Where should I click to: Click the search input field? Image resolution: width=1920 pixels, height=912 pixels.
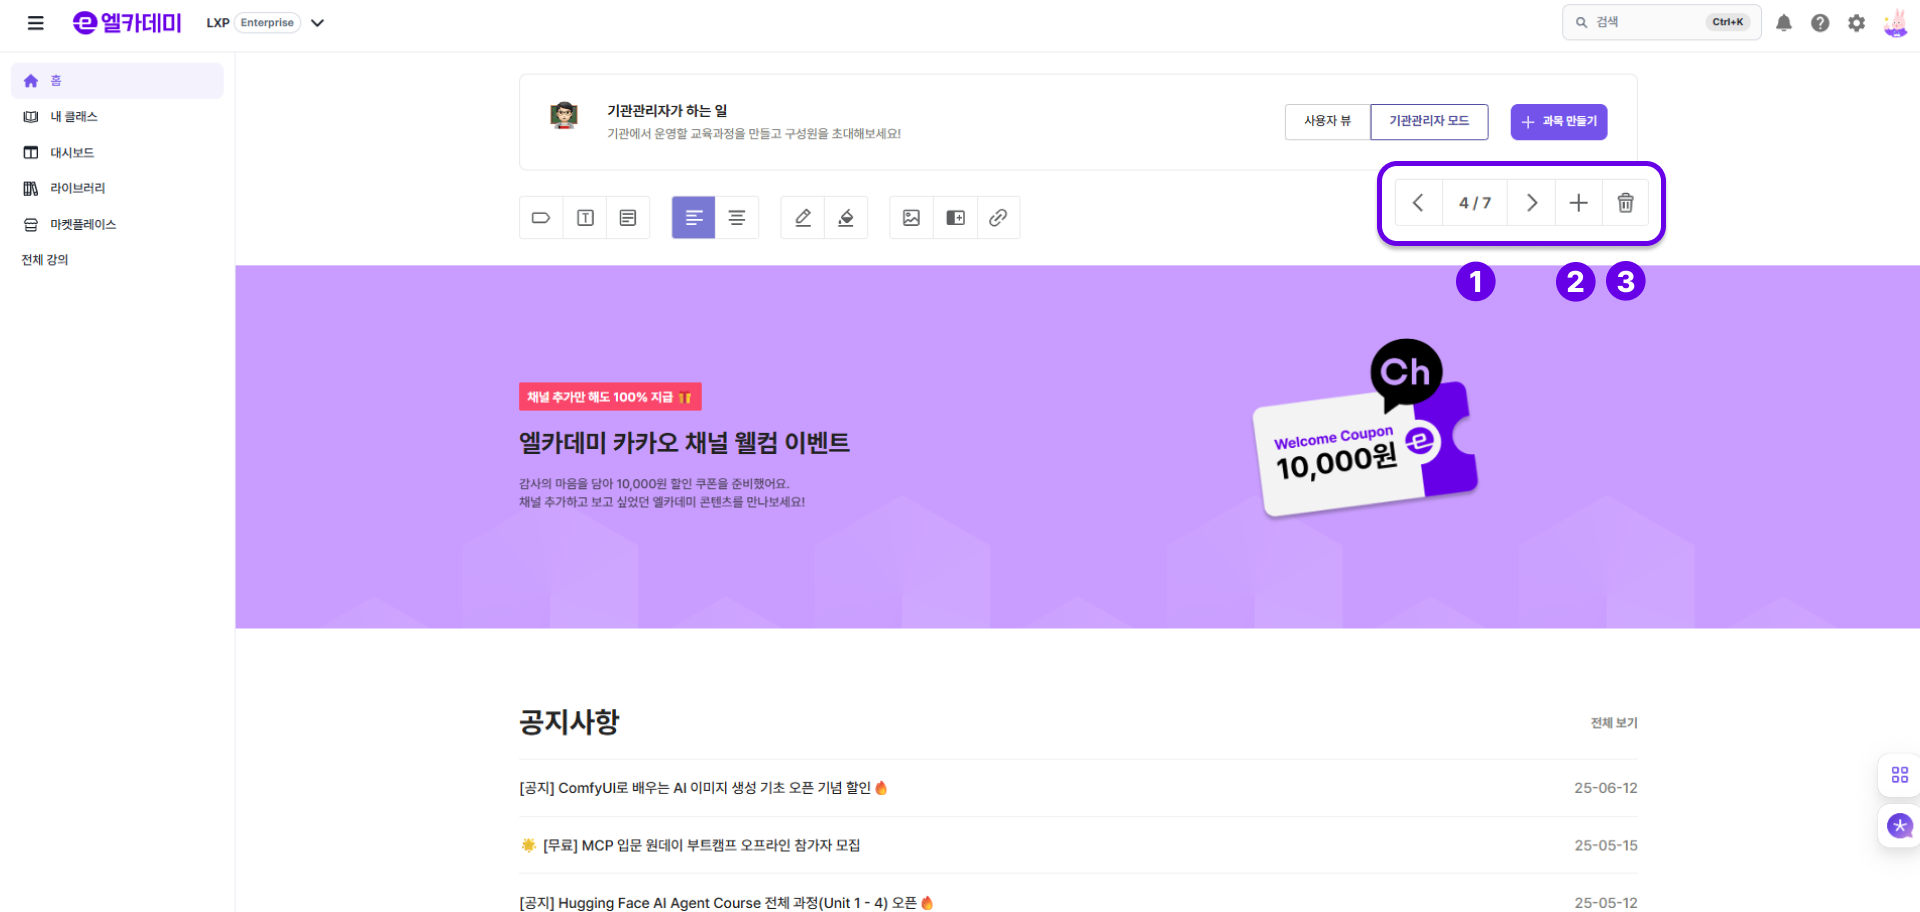point(1662,22)
